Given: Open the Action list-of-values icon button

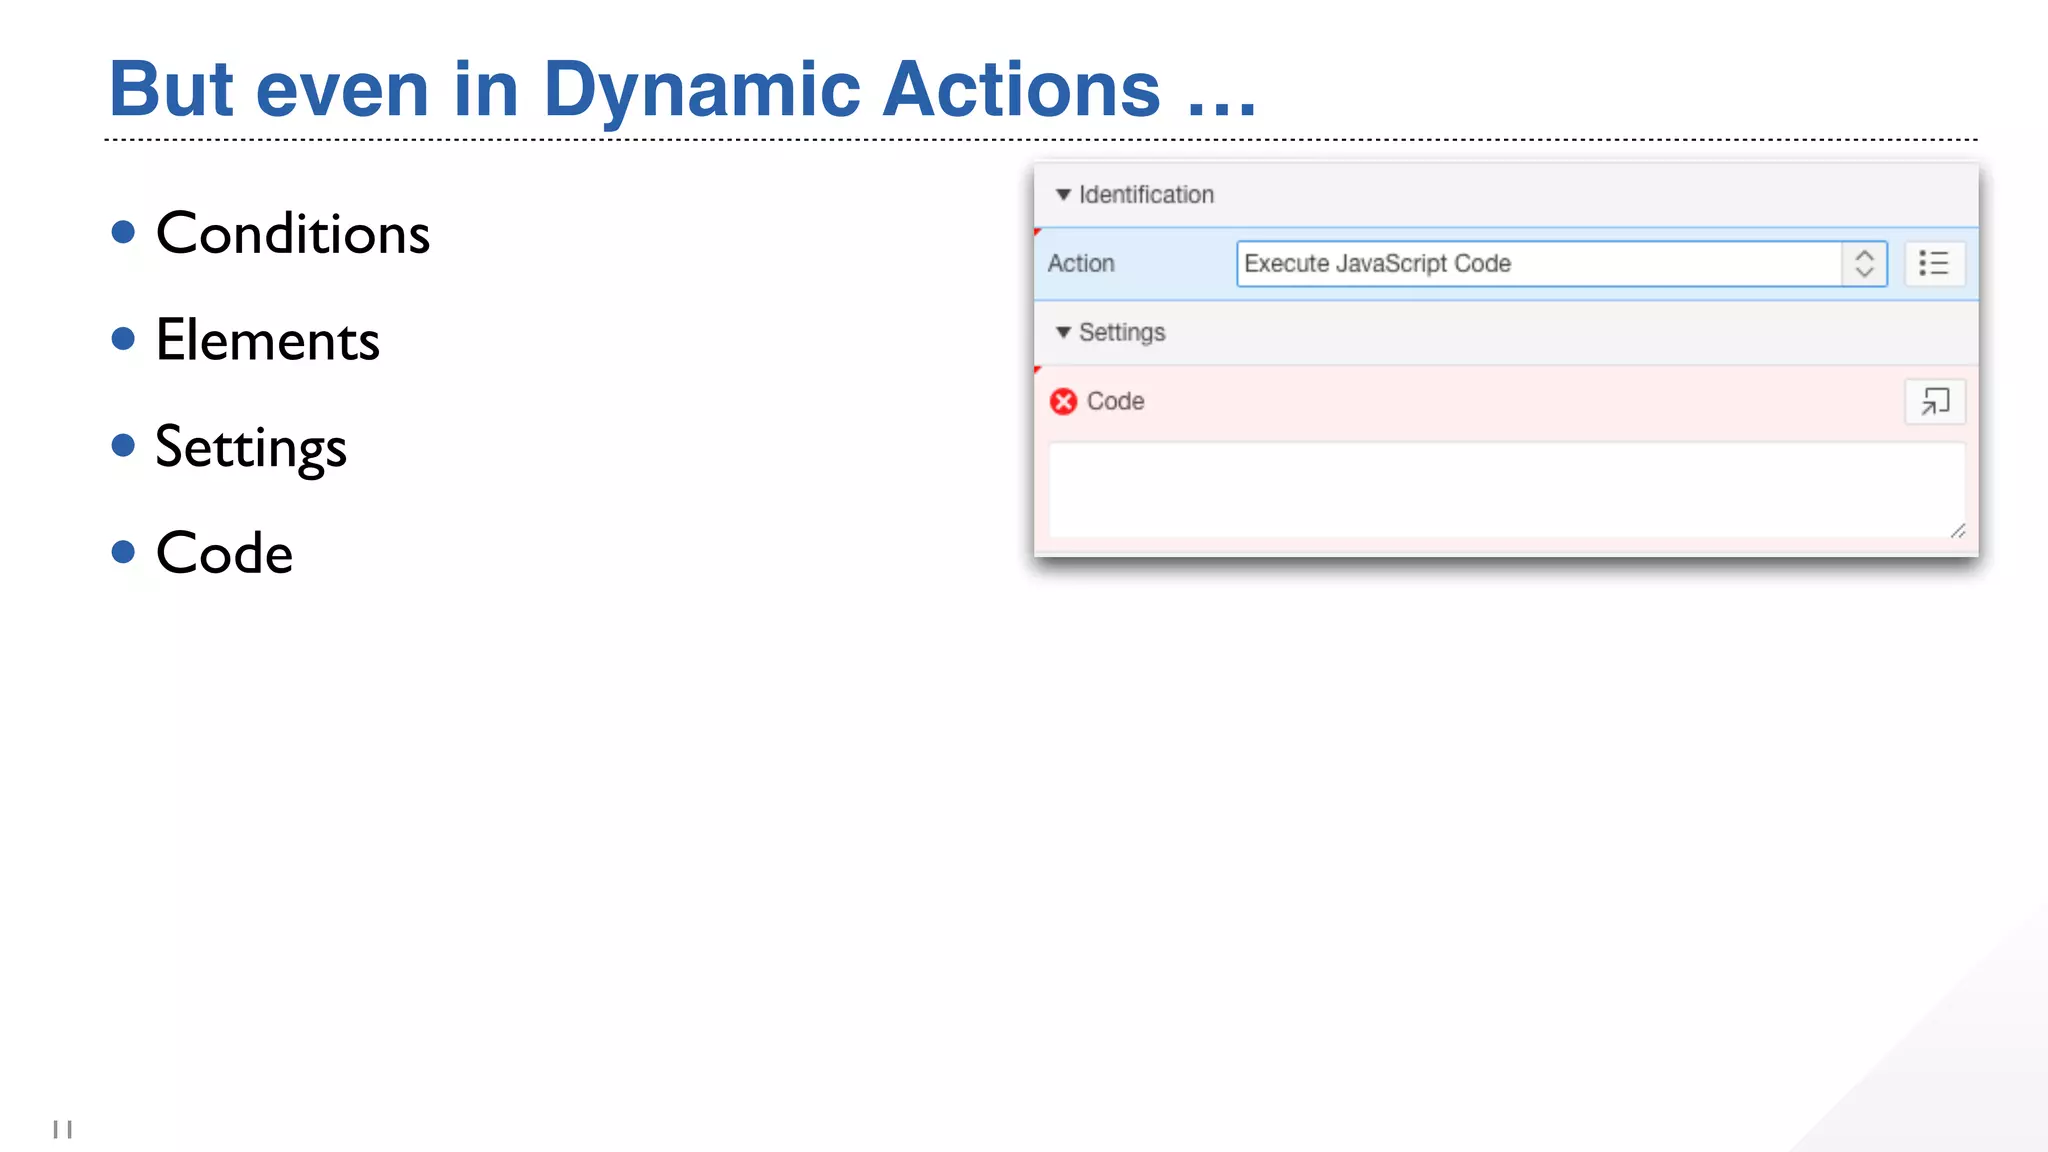Looking at the screenshot, I should 1934,264.
